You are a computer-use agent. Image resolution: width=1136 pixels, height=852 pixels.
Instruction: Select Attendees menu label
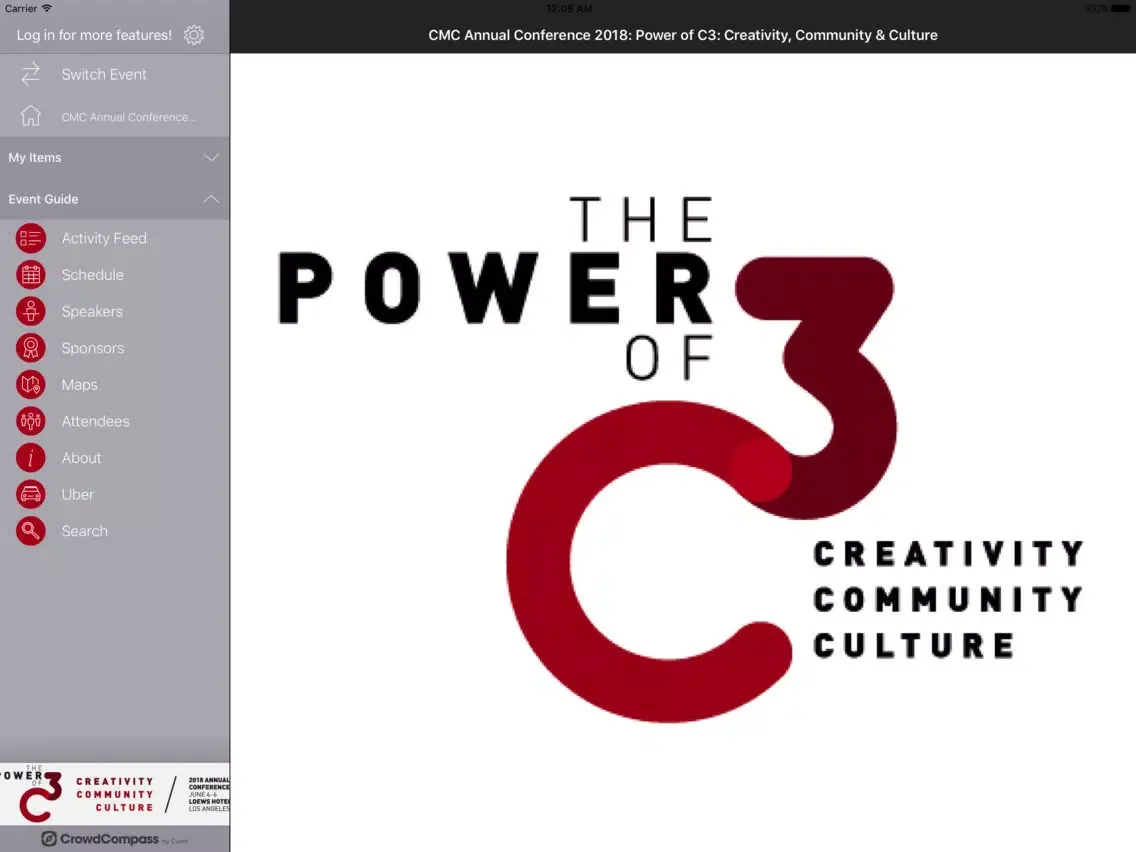96,421
